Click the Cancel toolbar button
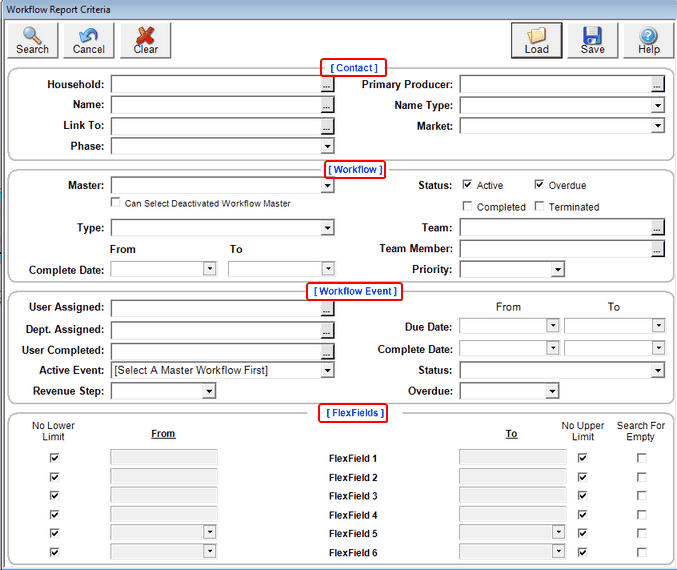The image size is (677, 570). (x=89, y=40)
